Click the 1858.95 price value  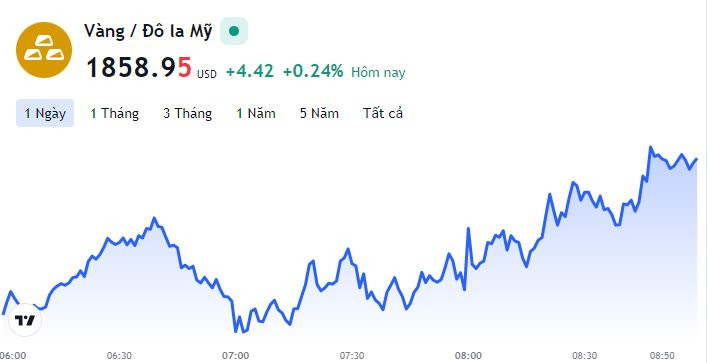tap(139, 68)
